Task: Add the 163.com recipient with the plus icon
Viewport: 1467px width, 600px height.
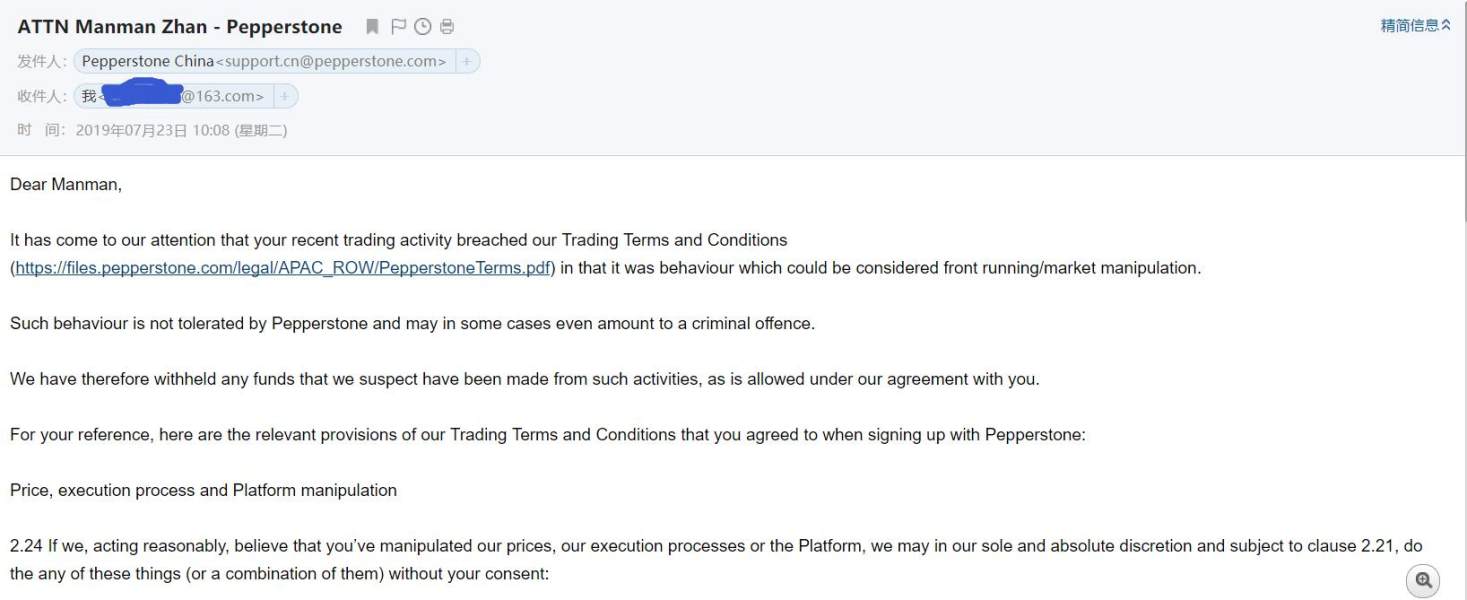Action: [285, 97]
